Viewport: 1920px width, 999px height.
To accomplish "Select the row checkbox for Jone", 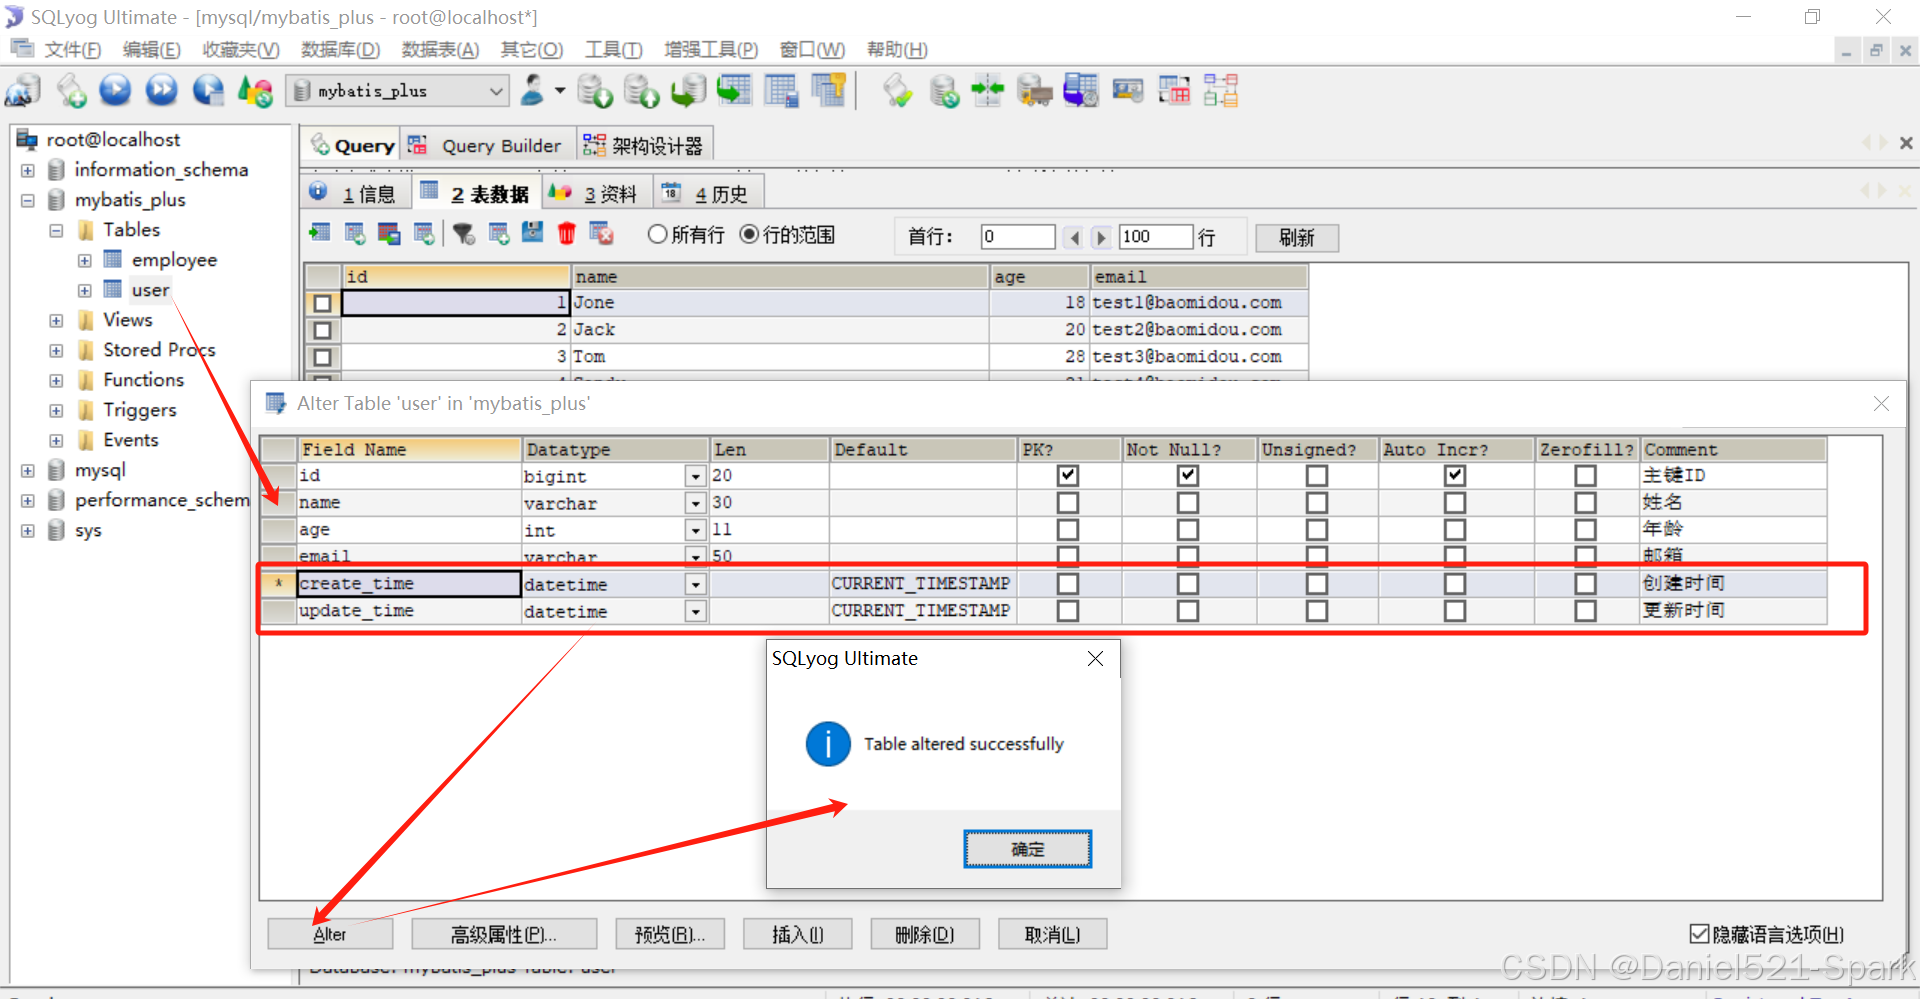I will point(322,303).
